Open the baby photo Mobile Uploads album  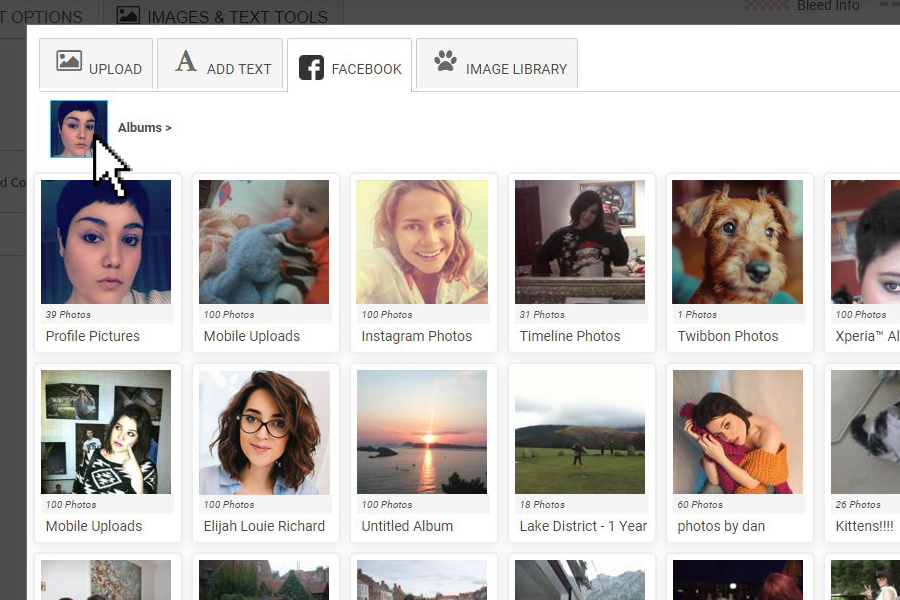point(264,242)
